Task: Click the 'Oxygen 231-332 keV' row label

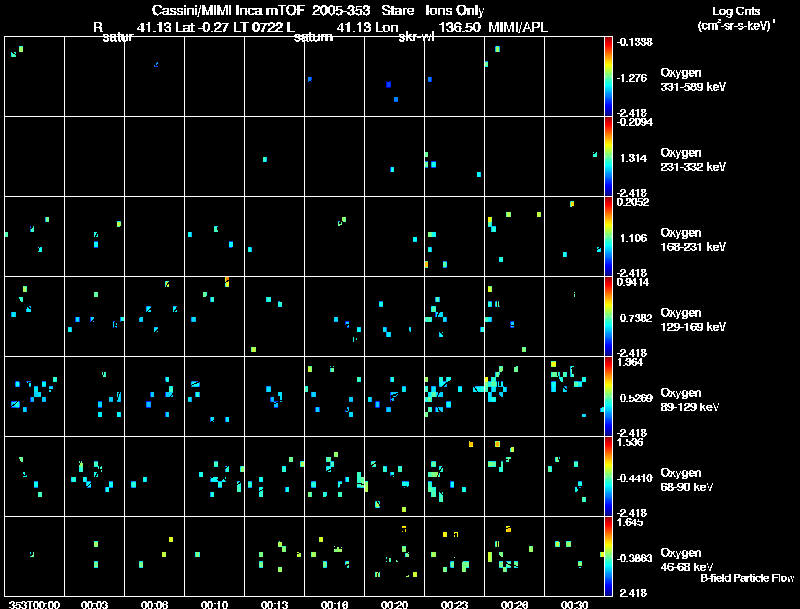Action: click(693, 160)
